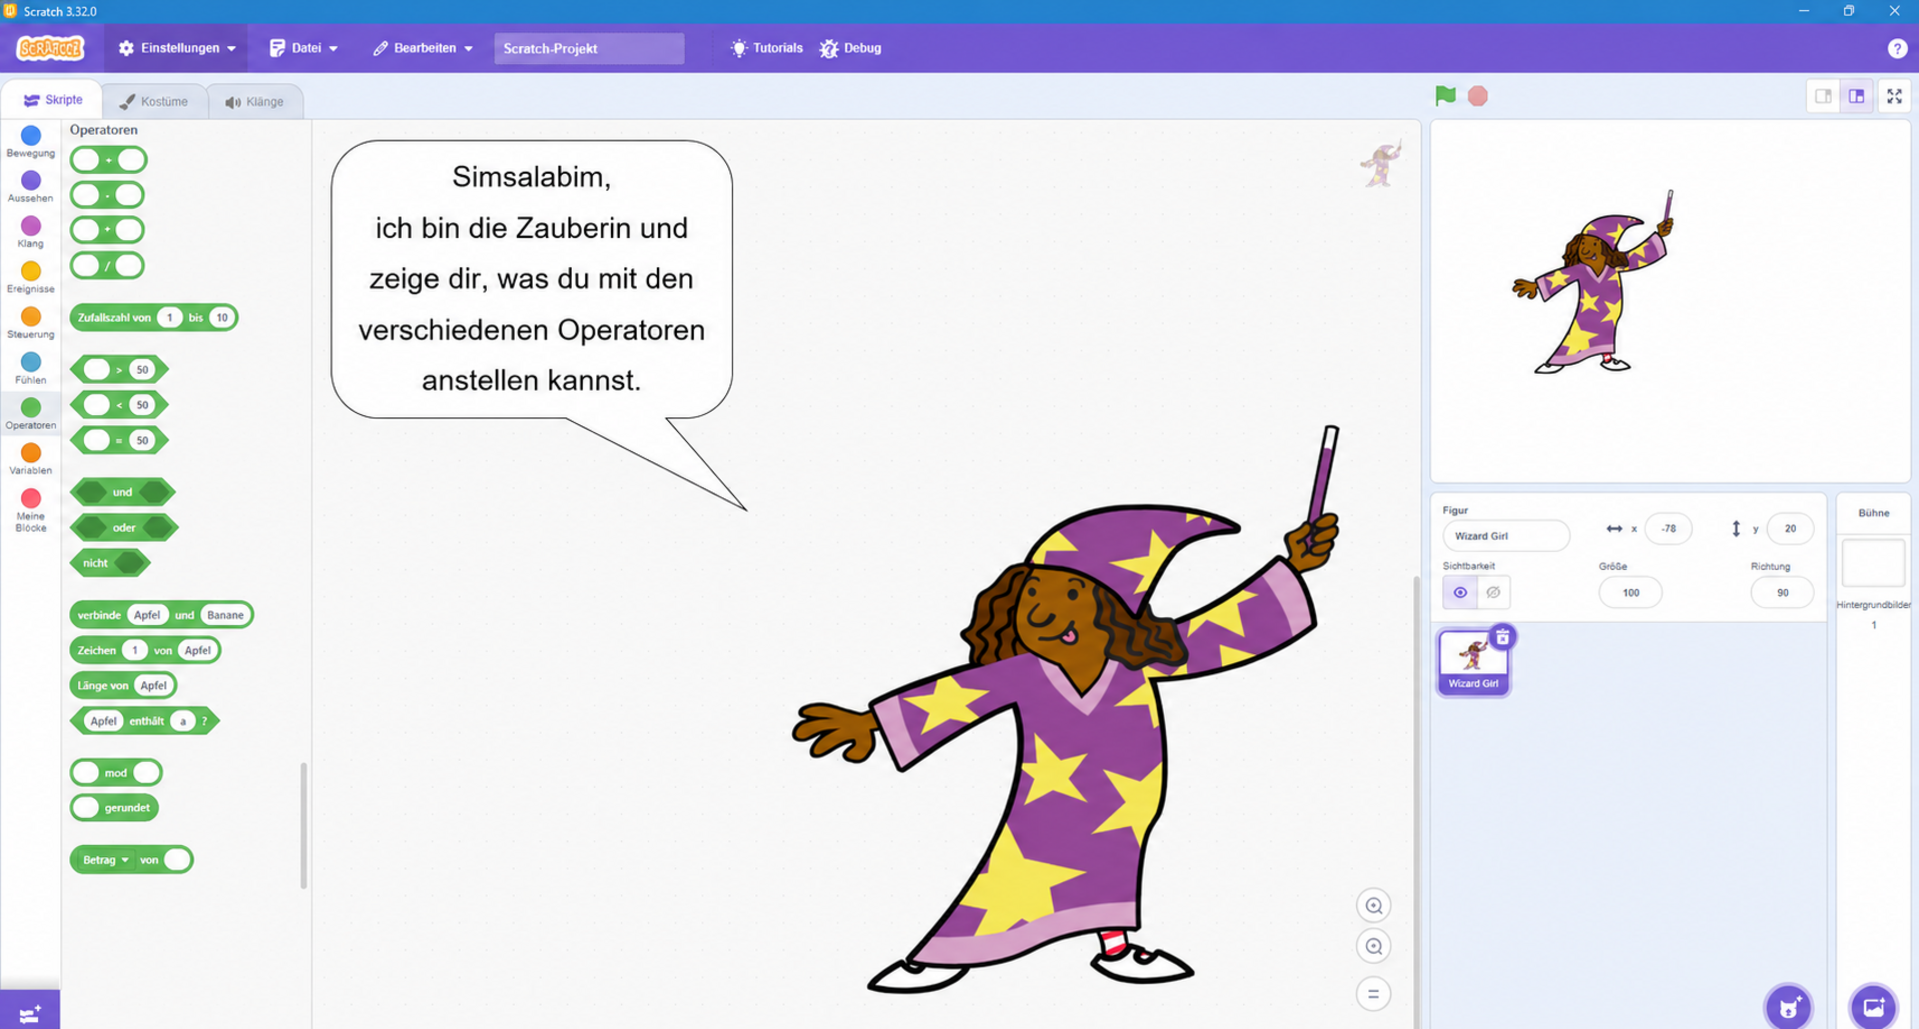Click the Richtung direction field

pyautogui.click(x=1782, y=593)
